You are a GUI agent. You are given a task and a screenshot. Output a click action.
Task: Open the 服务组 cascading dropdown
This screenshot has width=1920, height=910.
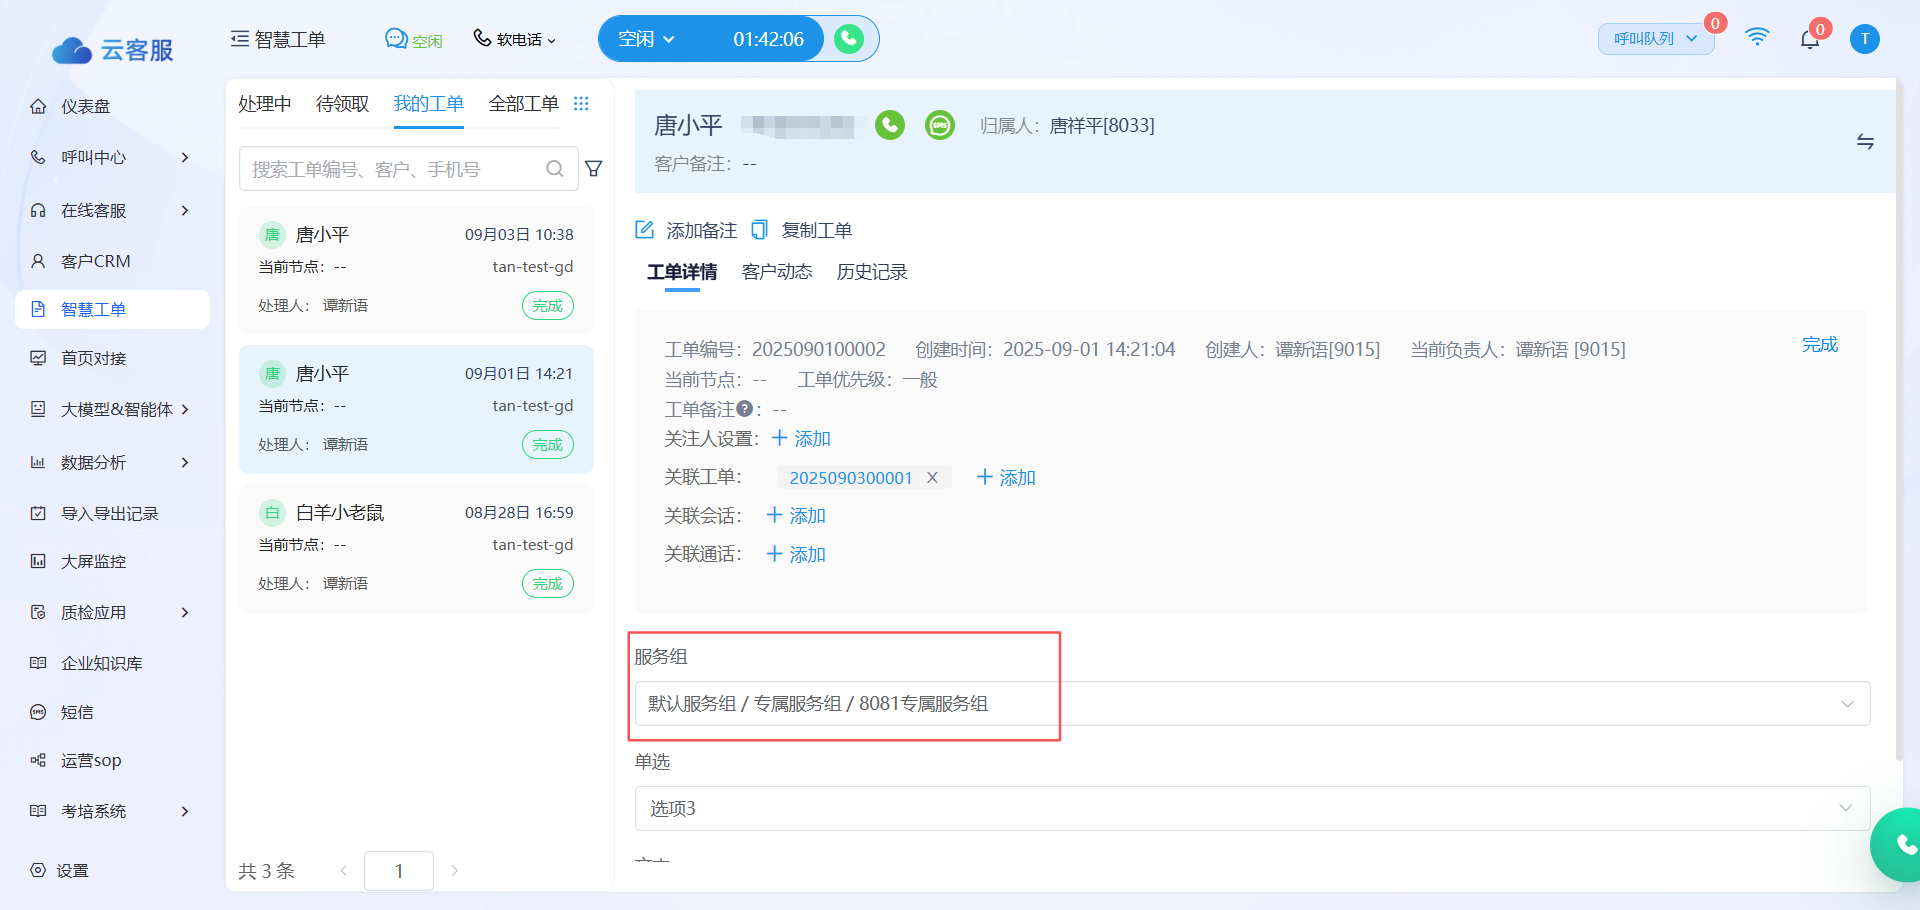pyautogui.click(x=1252, y=704)
